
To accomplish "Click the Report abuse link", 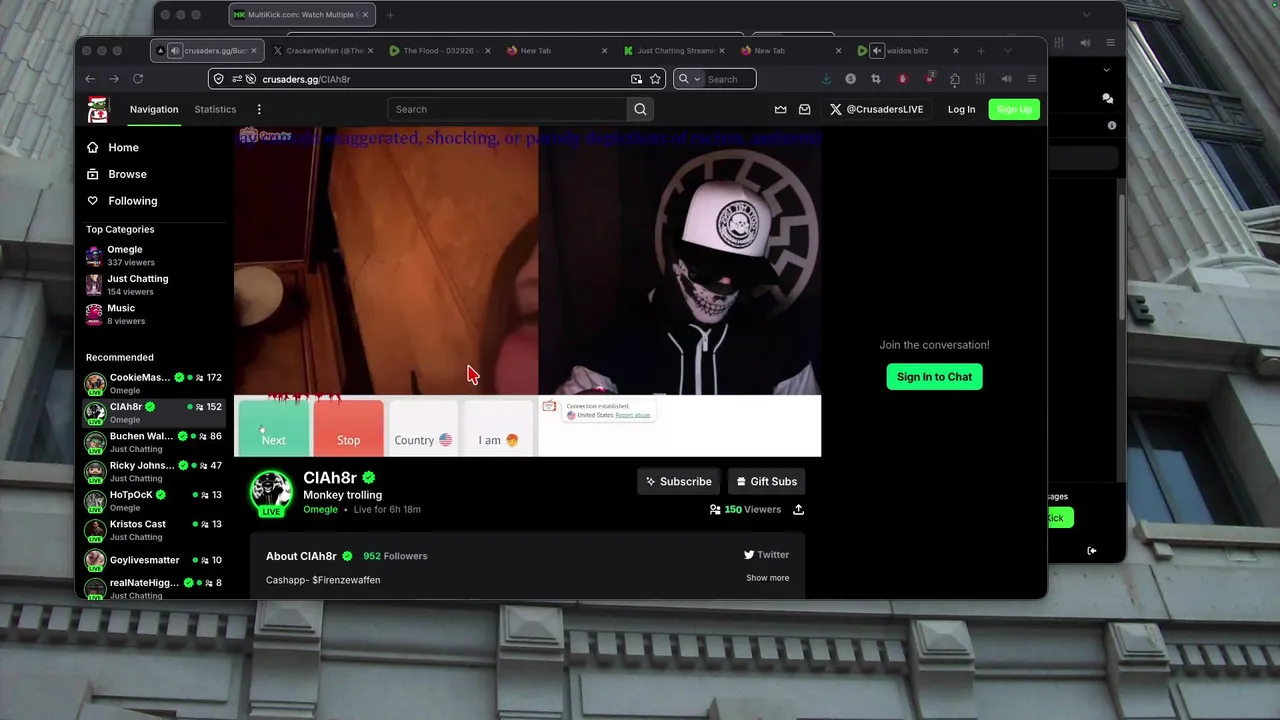I will pyautogui.click(x=633, y=415).
